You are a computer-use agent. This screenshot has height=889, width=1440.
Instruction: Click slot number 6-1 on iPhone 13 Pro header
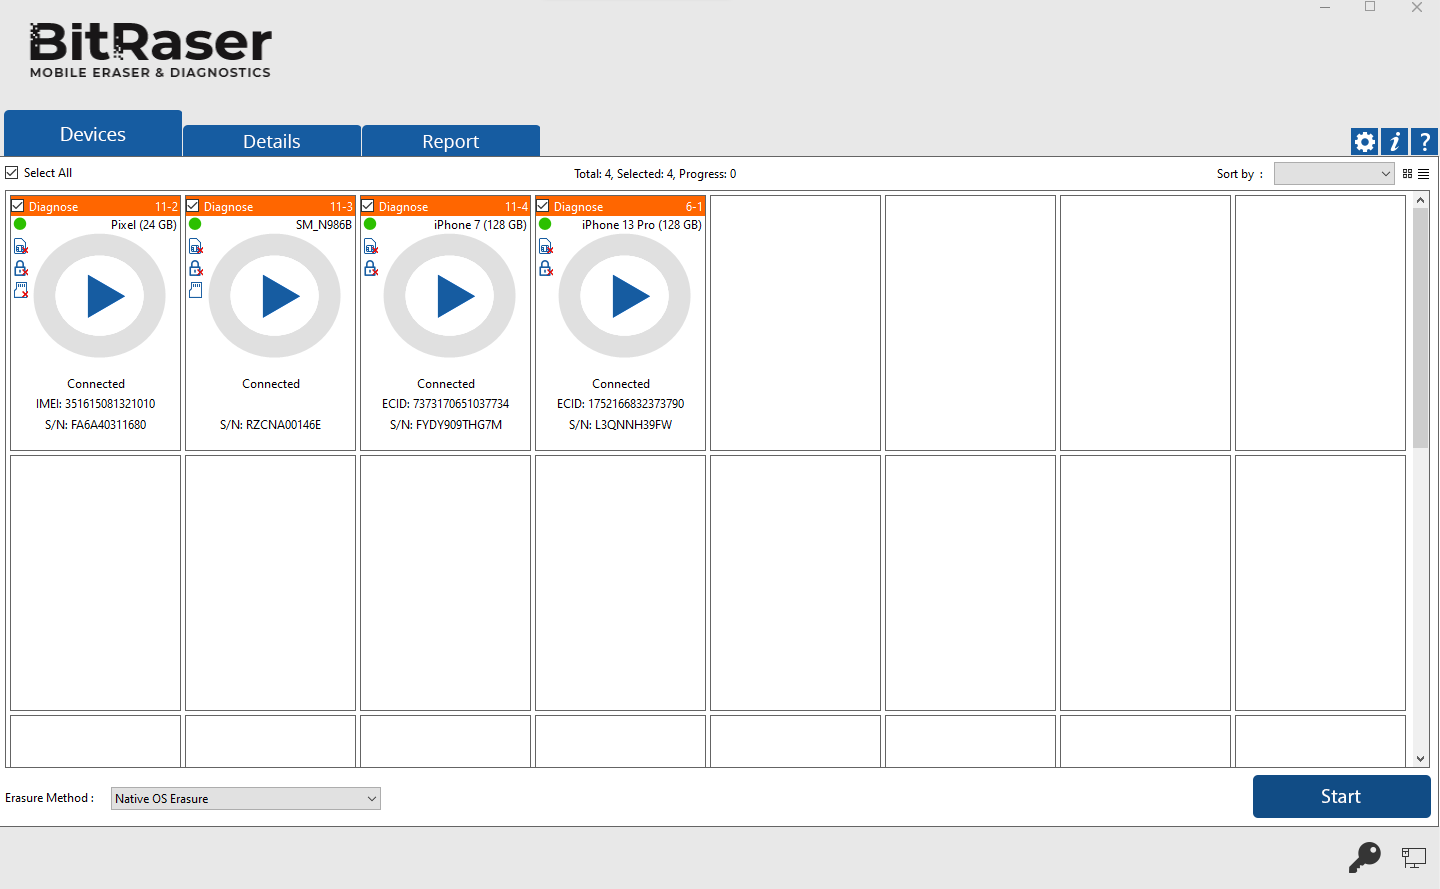pyautogui.click(x=694, y=207)
